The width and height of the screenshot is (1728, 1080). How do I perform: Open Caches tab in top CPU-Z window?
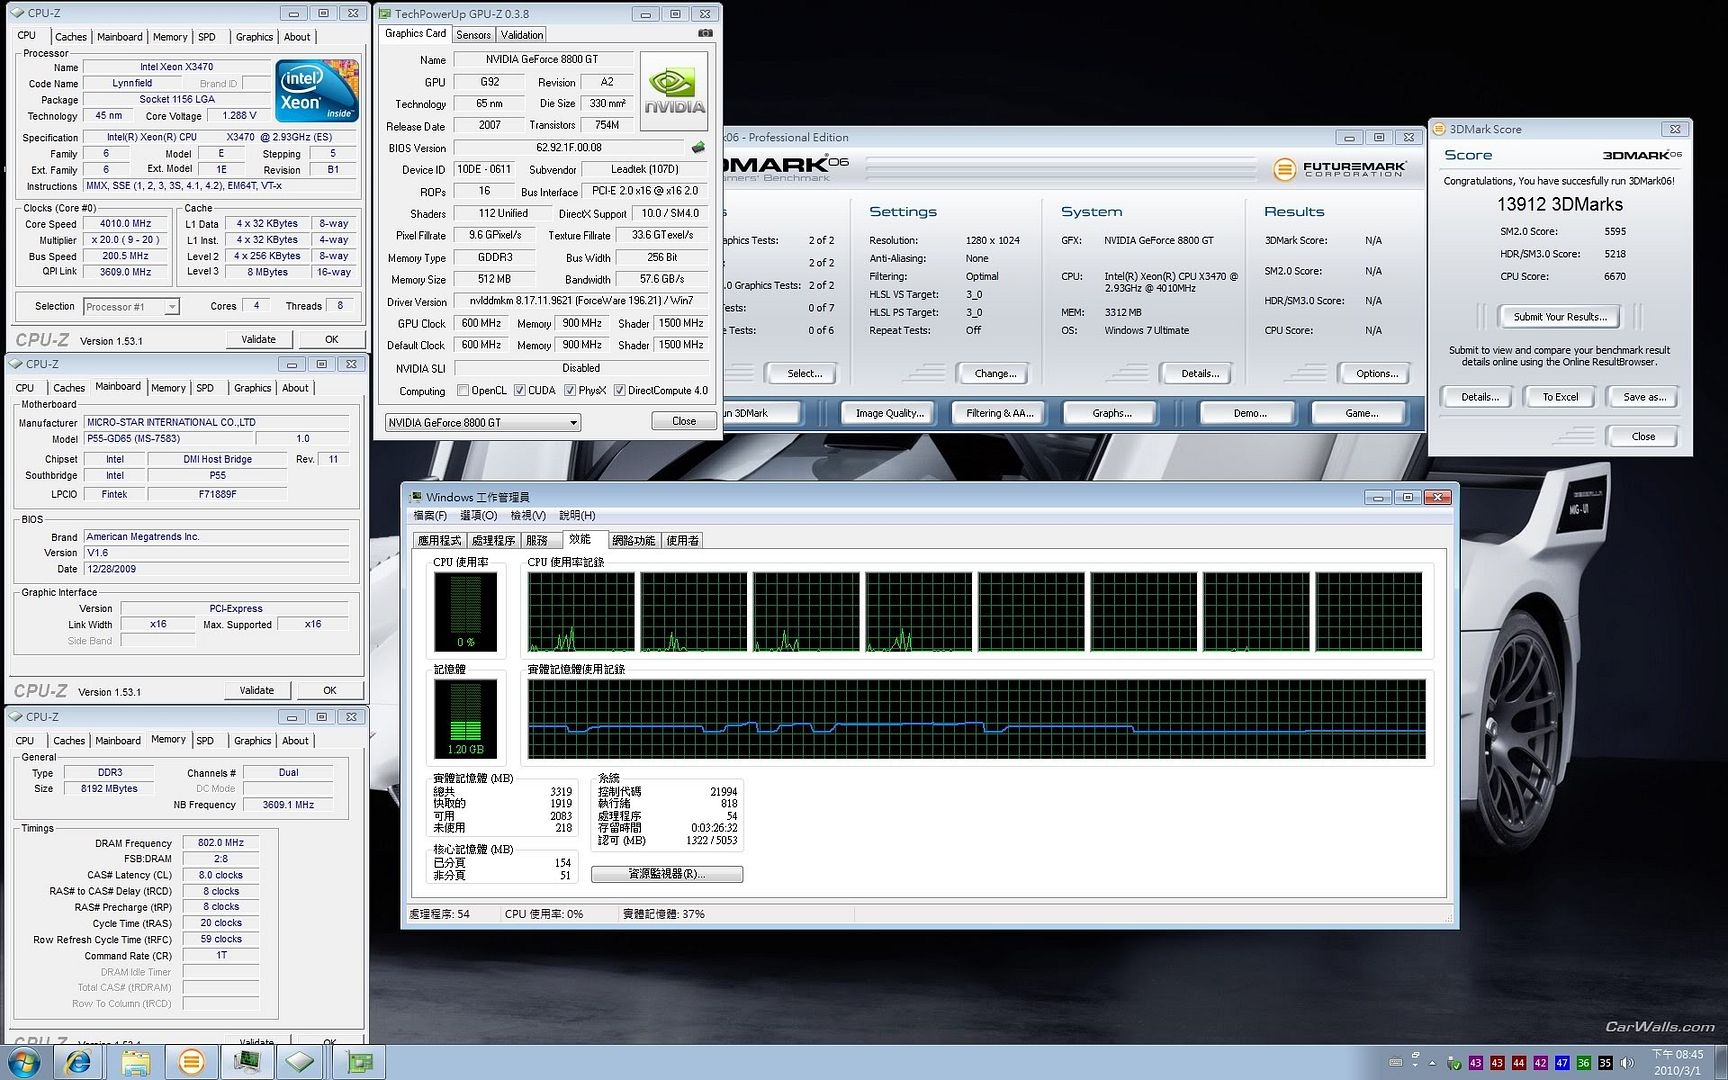click(x=70, y=37)
